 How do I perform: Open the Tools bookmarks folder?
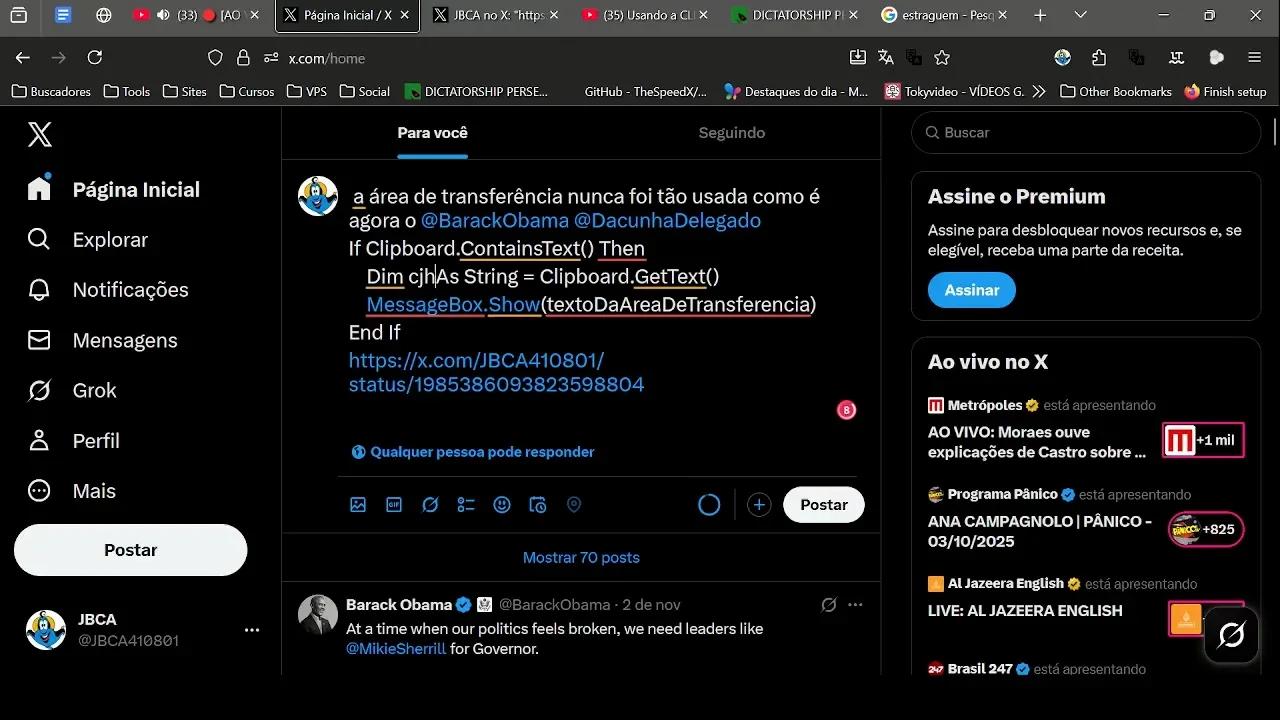127,91
